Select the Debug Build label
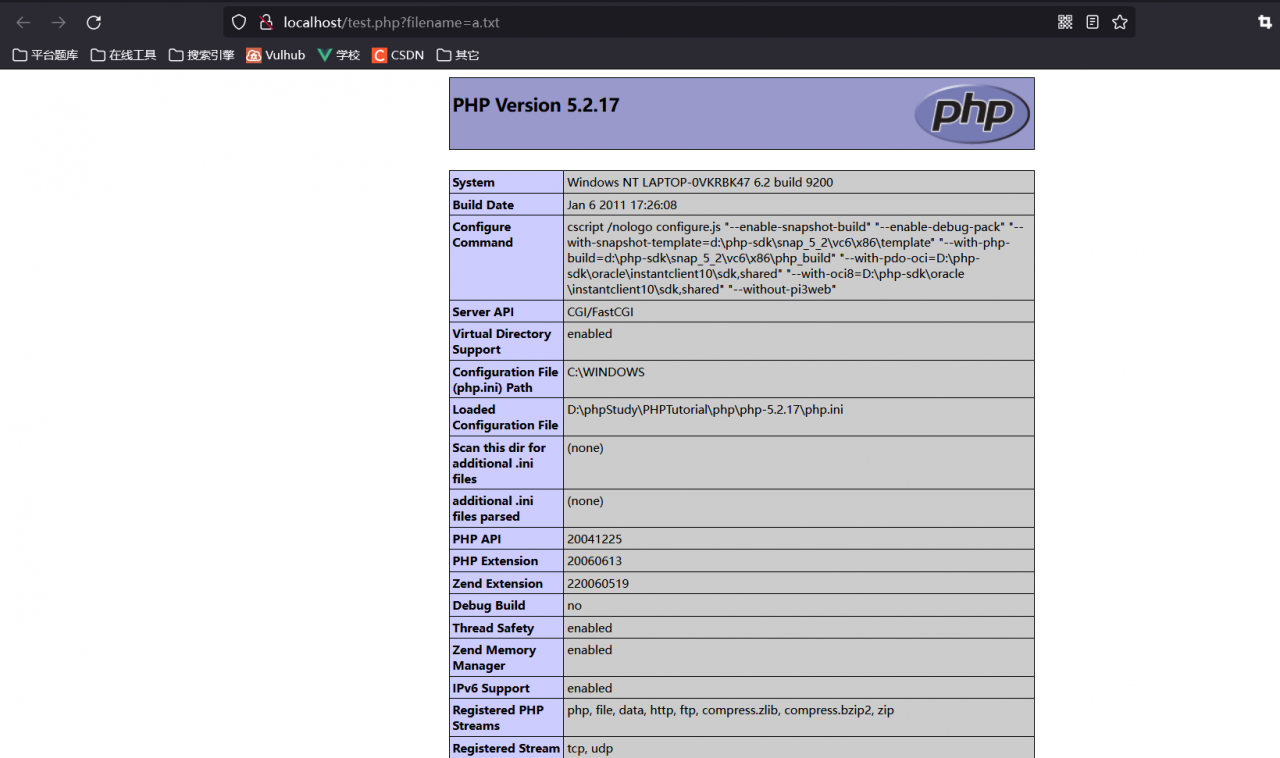Image resolution: width=1280 pixels, height=758 pixels. tap(489, 606)
